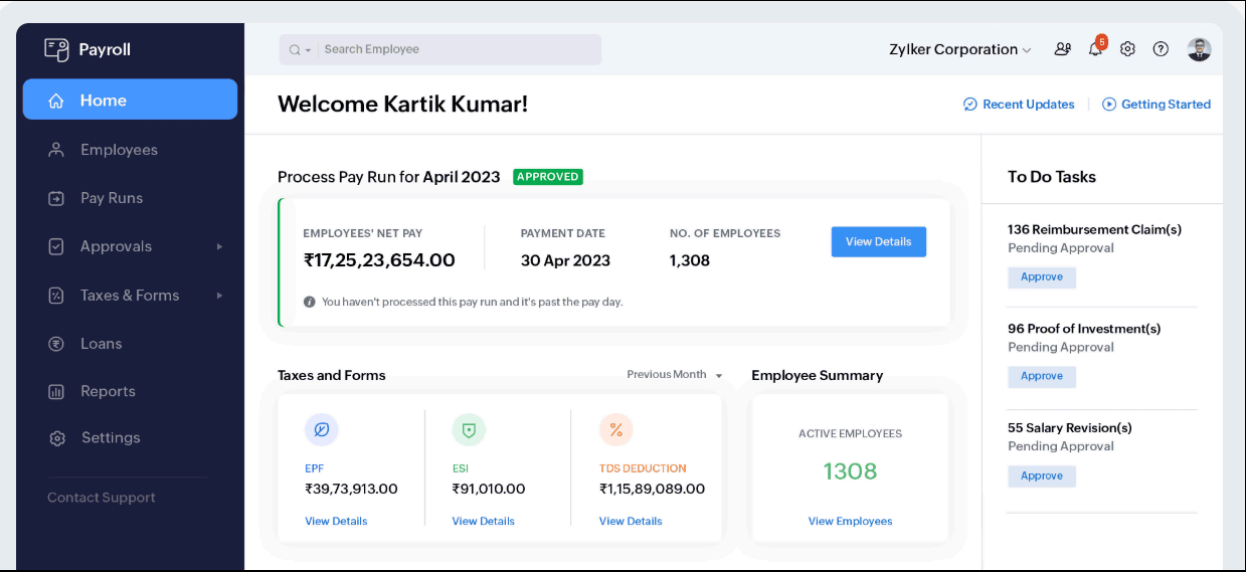Approve the 136 Reimbursement Claims
Viewport: 1246px width, 576px height.
click(x=1041, y=277)
